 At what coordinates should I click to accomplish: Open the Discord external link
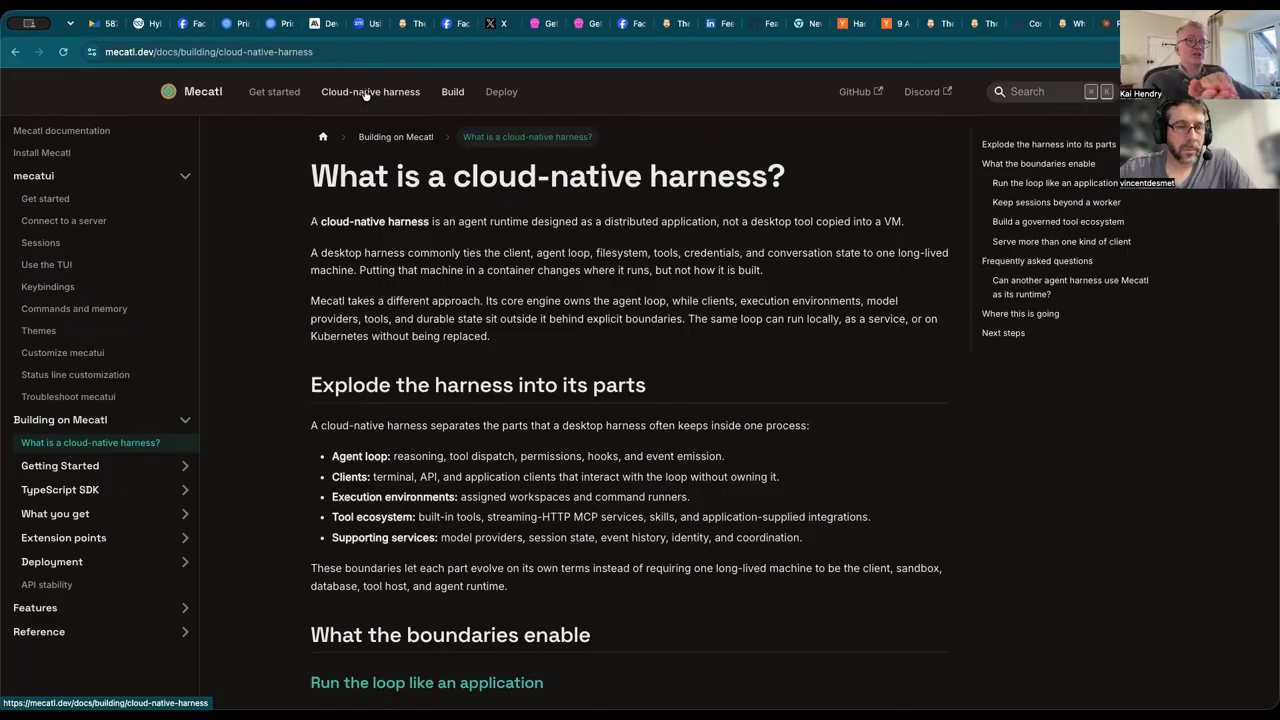click(927, 92)
